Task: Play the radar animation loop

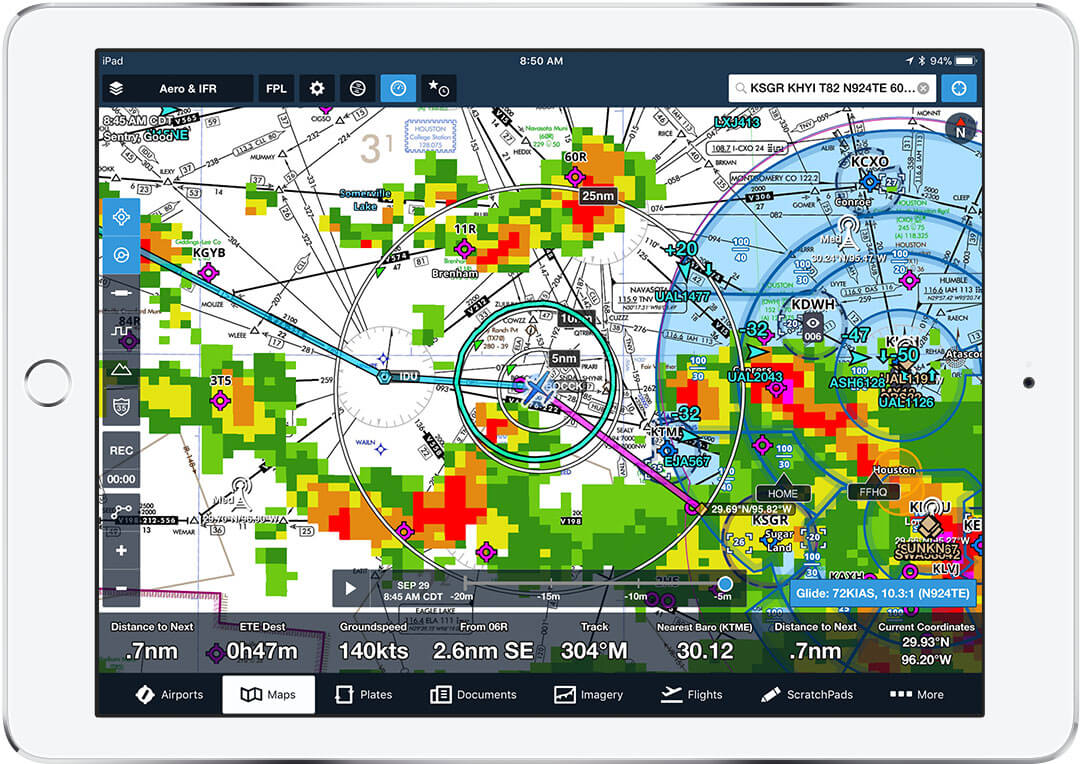Action: coord(351,588)
